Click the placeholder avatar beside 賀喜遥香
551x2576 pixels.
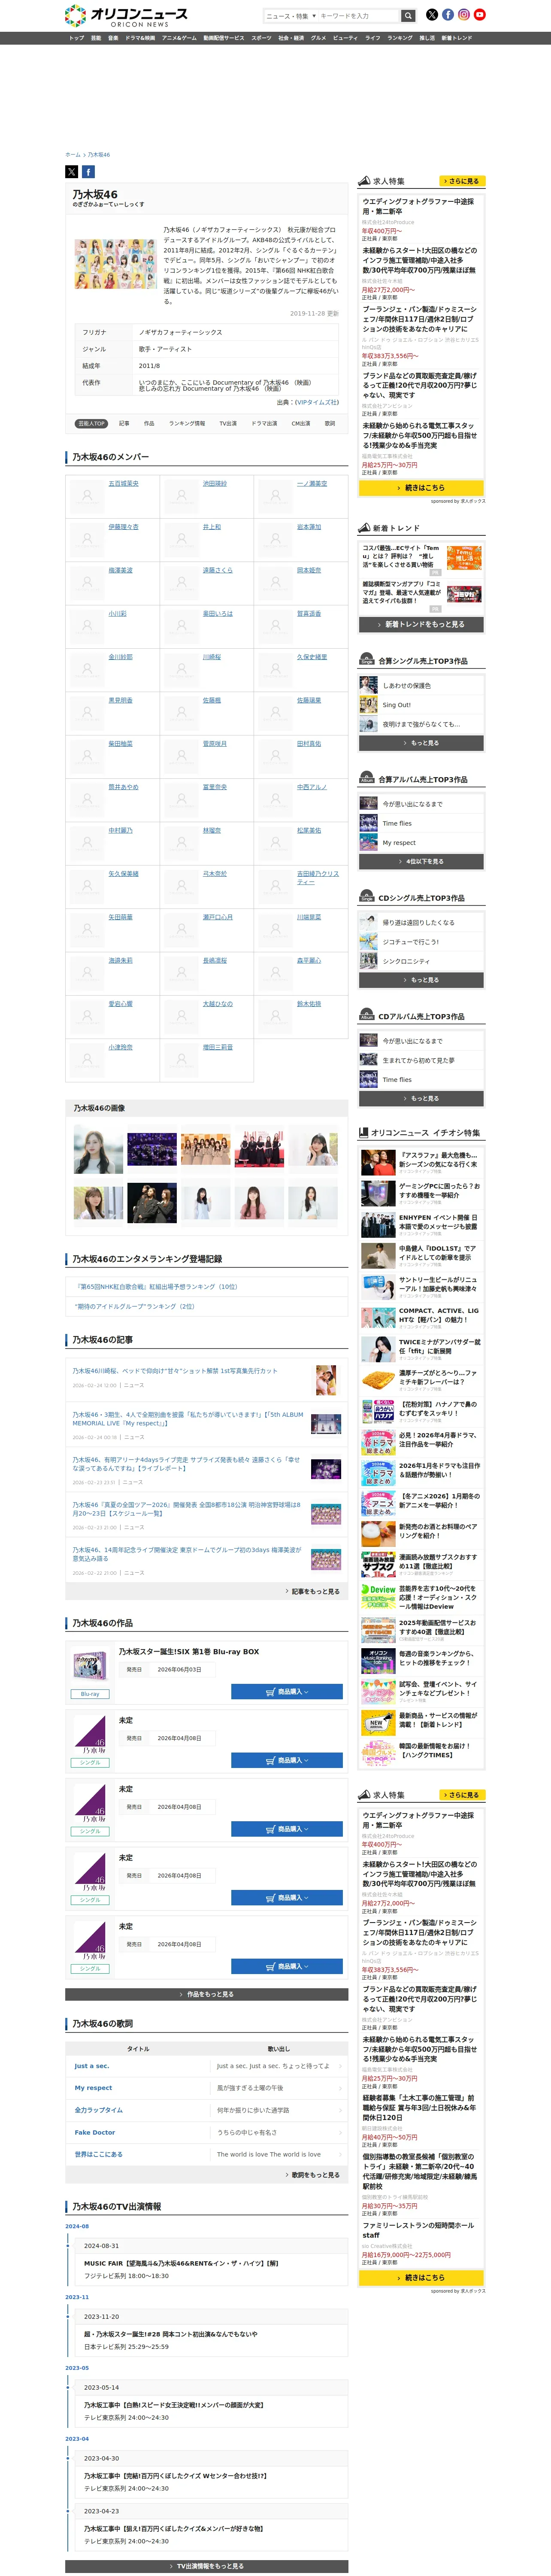pos(275,626)
